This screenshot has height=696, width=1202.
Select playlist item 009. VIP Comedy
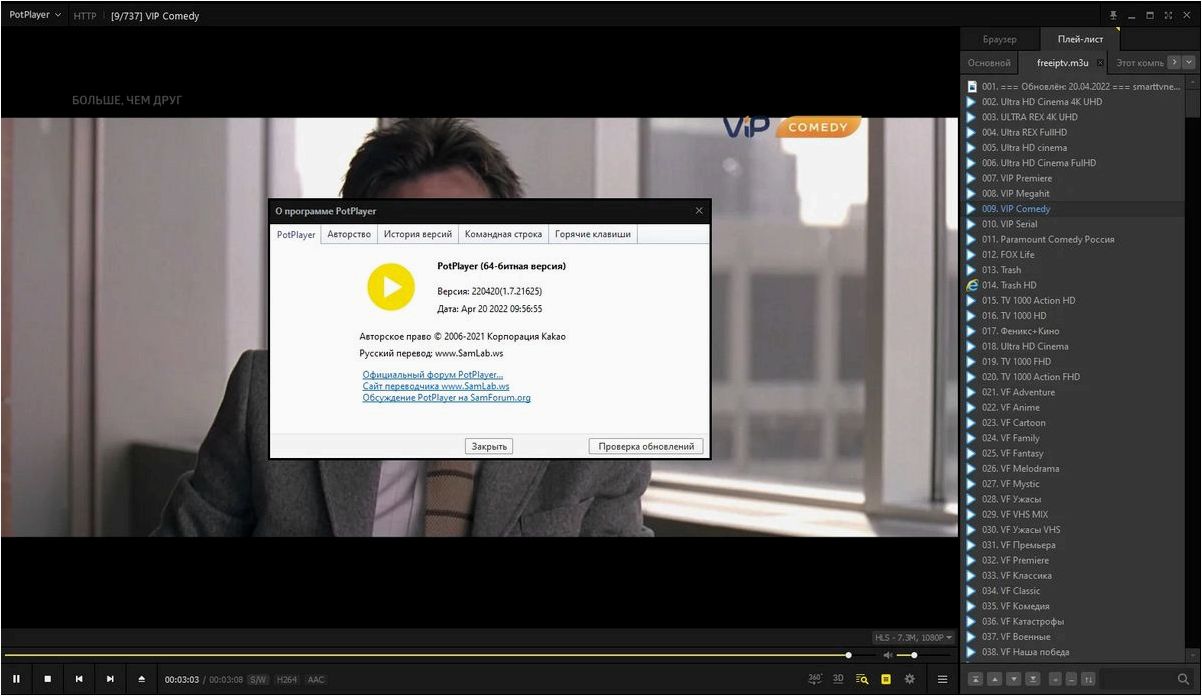click(x=1072, y=209)
